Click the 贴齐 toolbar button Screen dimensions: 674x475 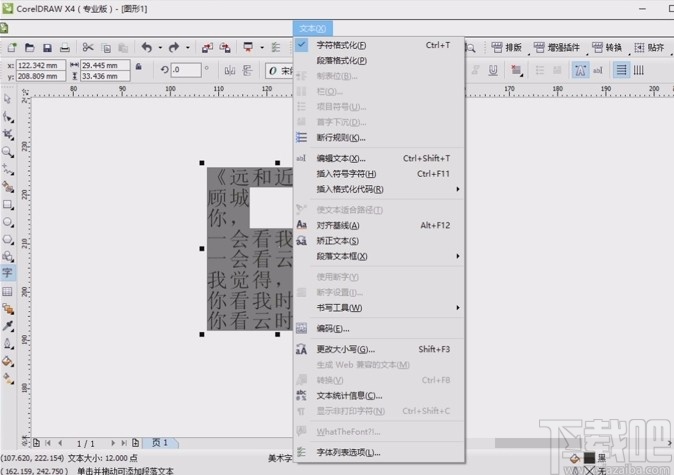point(649,47)
